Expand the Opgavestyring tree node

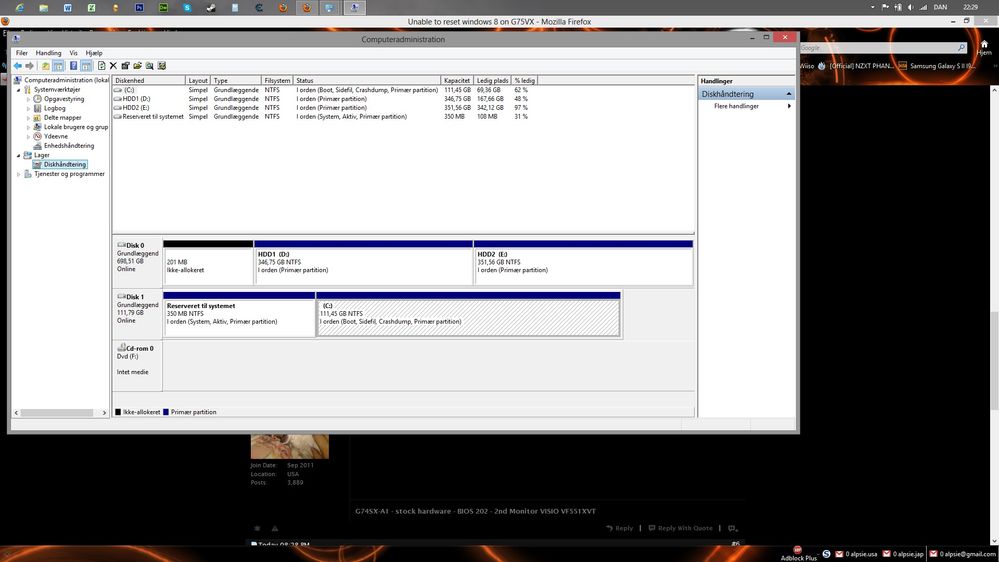[29, 99]
